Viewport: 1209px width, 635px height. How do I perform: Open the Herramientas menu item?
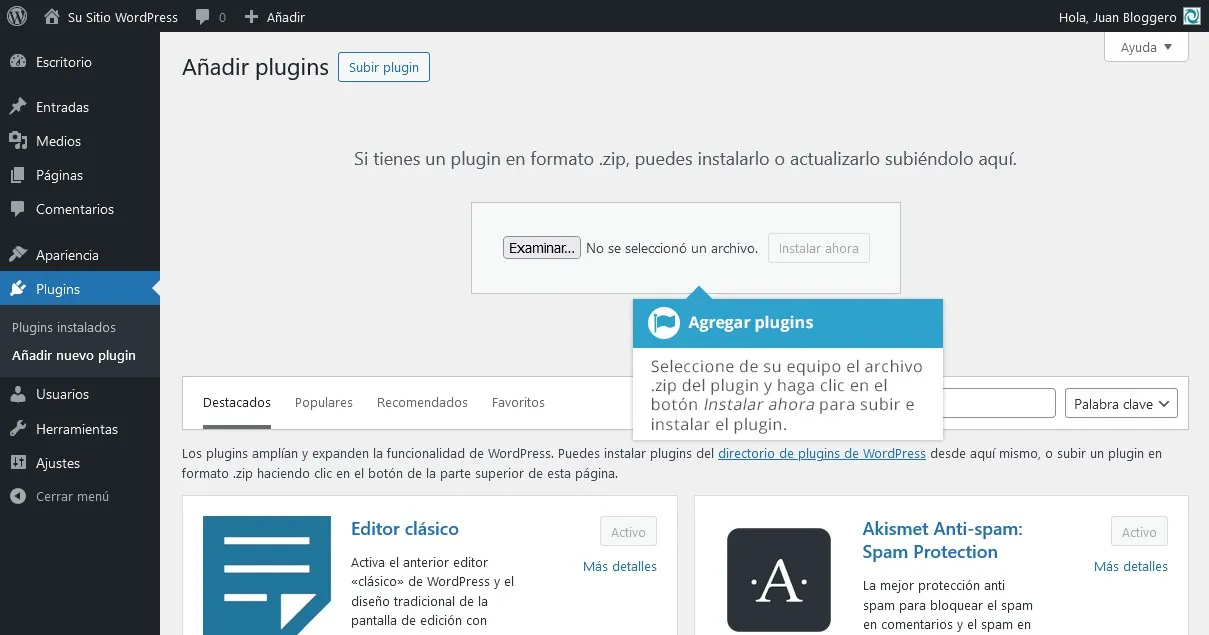click(x=80, y=429)
